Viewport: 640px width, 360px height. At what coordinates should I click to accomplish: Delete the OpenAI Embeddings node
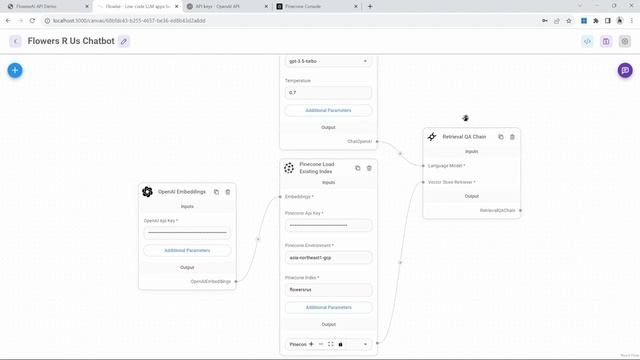click(x=228, y=192)
